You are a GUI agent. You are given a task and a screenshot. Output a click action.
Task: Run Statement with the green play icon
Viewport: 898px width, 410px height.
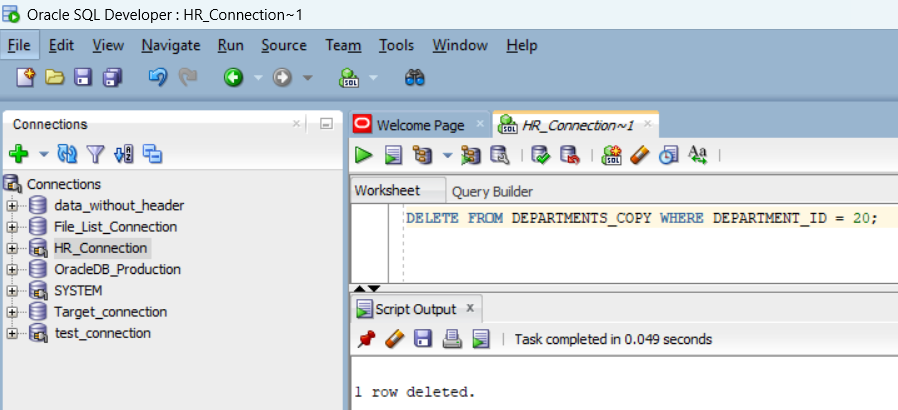(364, 155)
